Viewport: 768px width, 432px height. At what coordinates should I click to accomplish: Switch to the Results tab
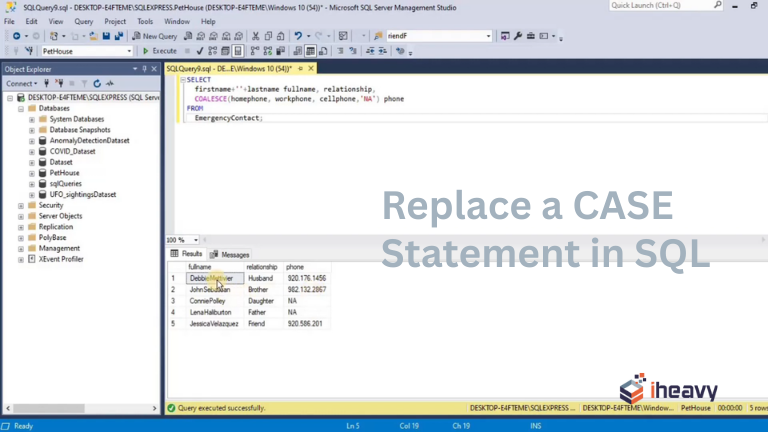tap(186, 254)
